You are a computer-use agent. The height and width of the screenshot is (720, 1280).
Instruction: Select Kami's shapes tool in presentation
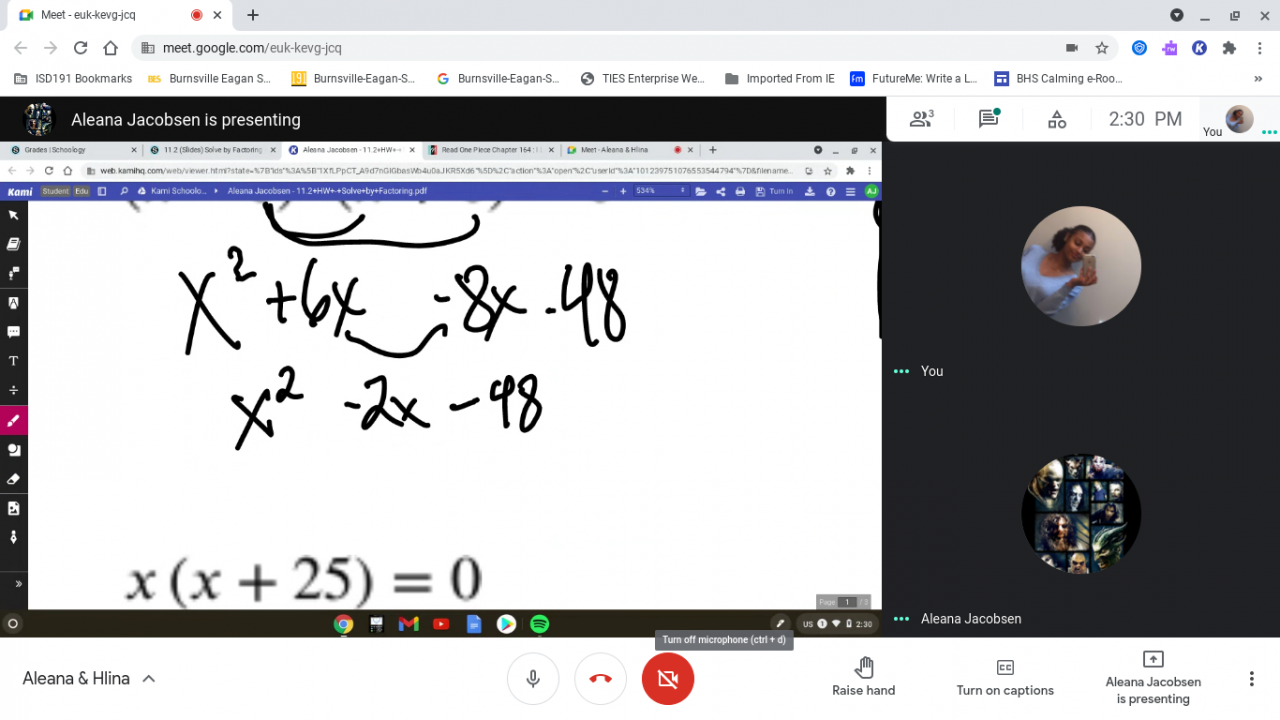pyautogui.click(x=14, y=450)
